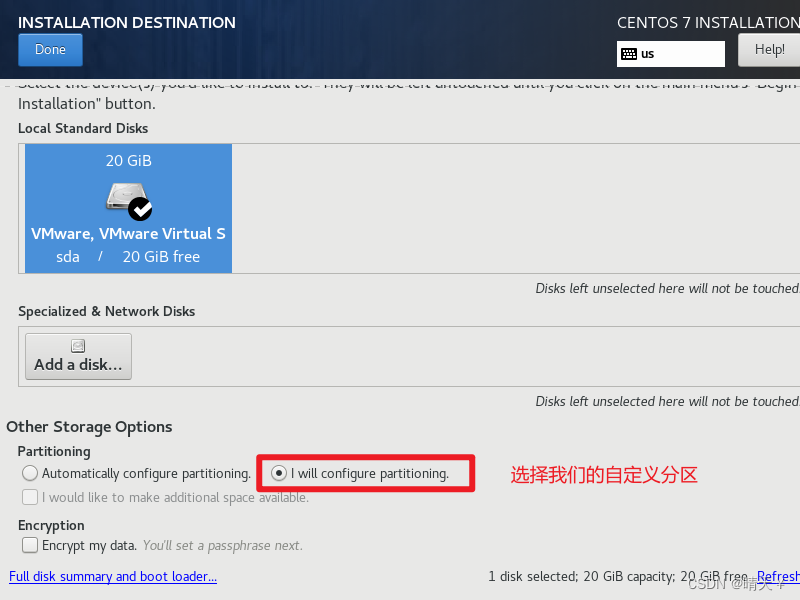
Task: Click the us keyboard layout field
Action: (670, 54)
